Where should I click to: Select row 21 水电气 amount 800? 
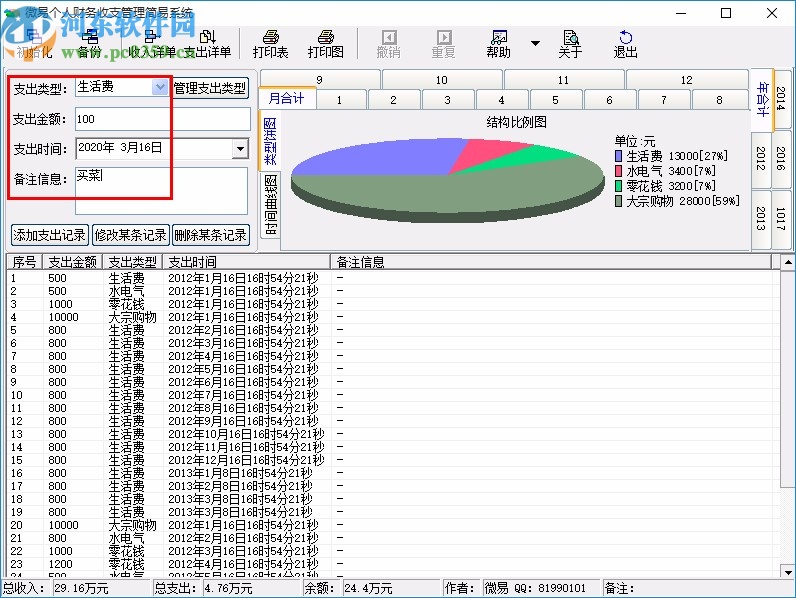57,538
